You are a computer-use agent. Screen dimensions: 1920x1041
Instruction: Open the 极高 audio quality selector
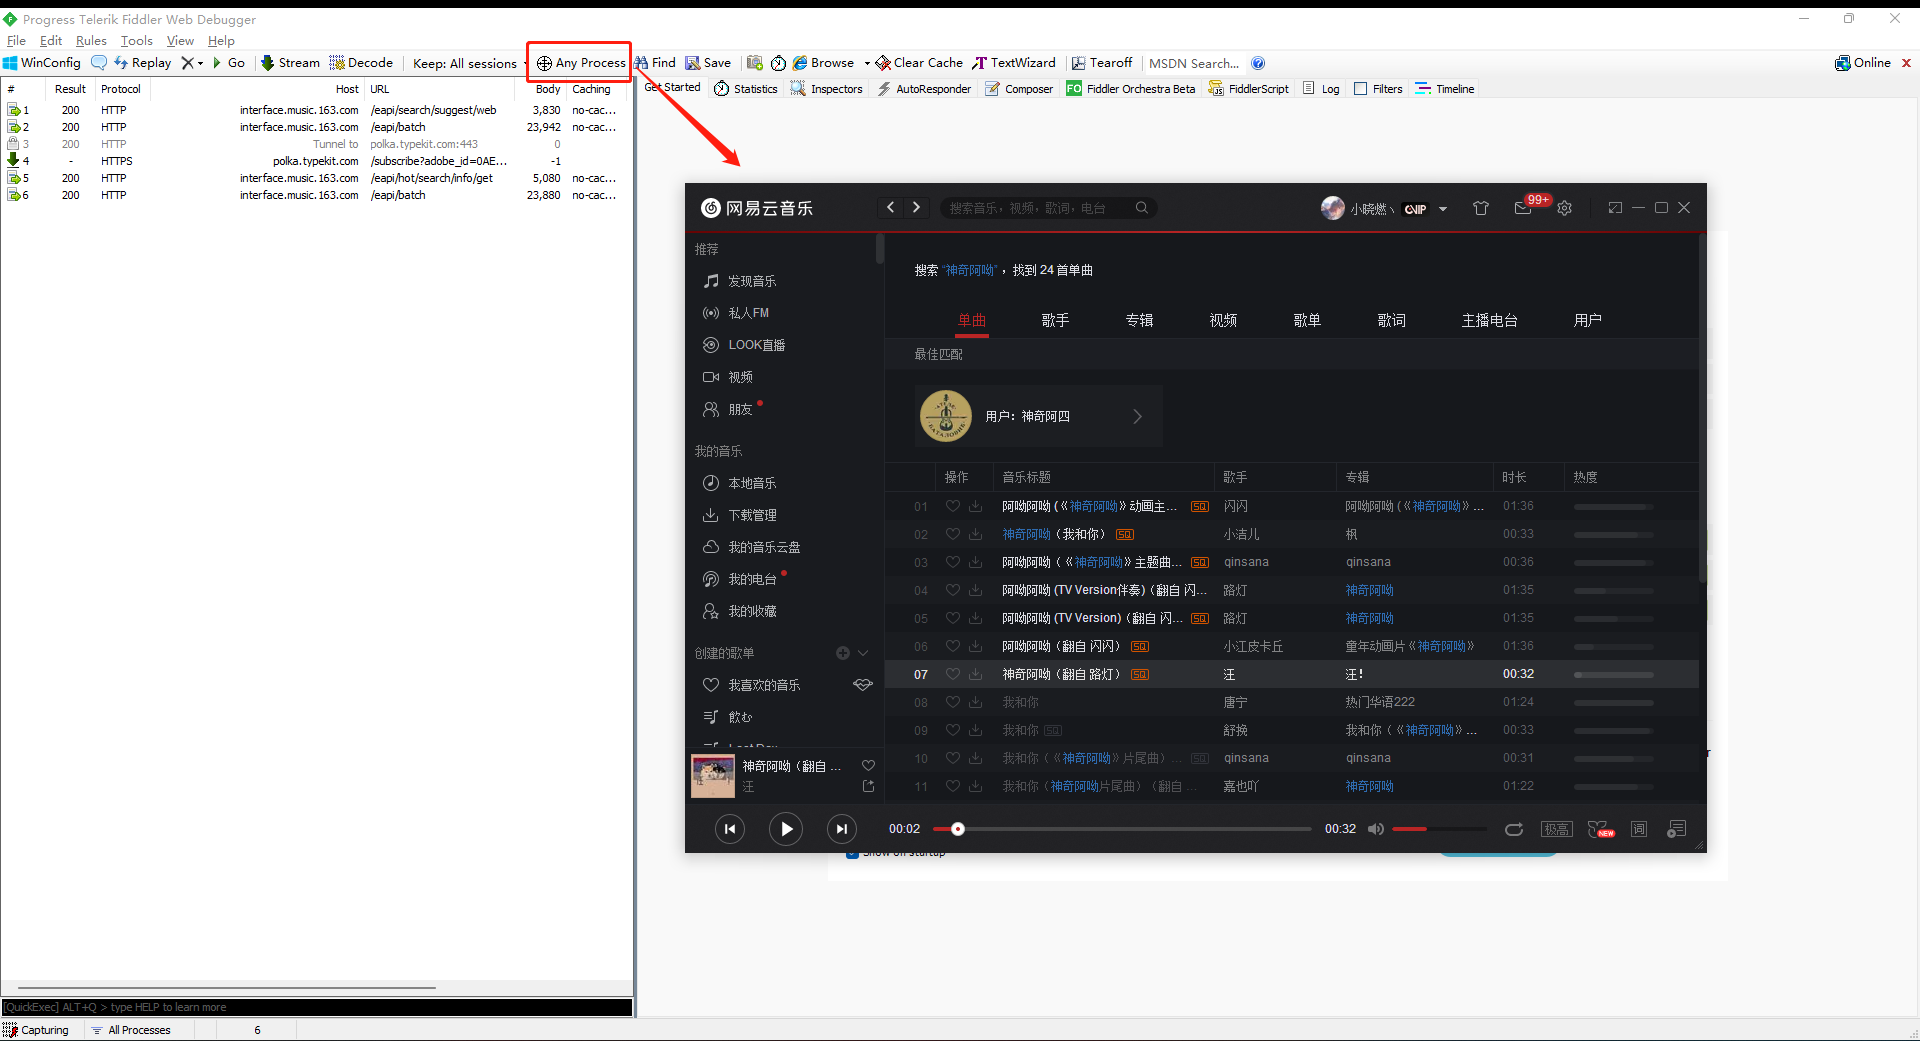click(x=1557, y=829)
